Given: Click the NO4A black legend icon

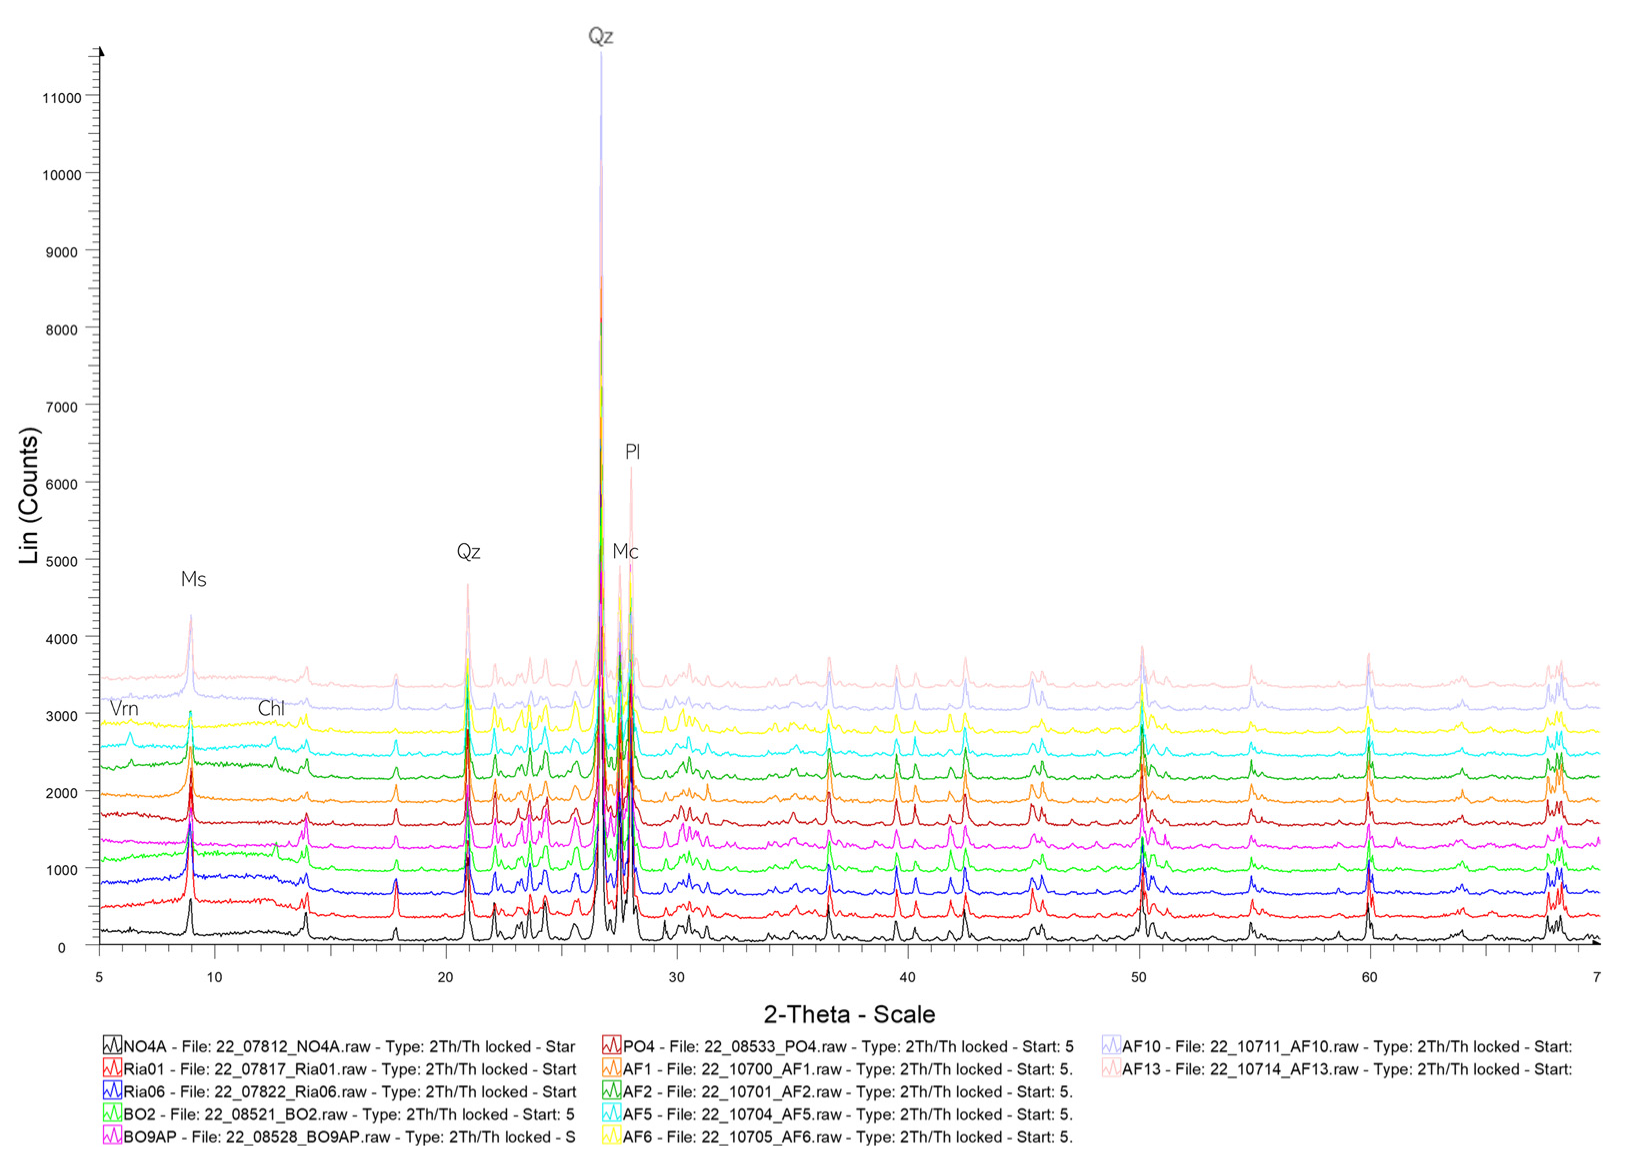Looking at the screenshot, I should pos(112,1046).
